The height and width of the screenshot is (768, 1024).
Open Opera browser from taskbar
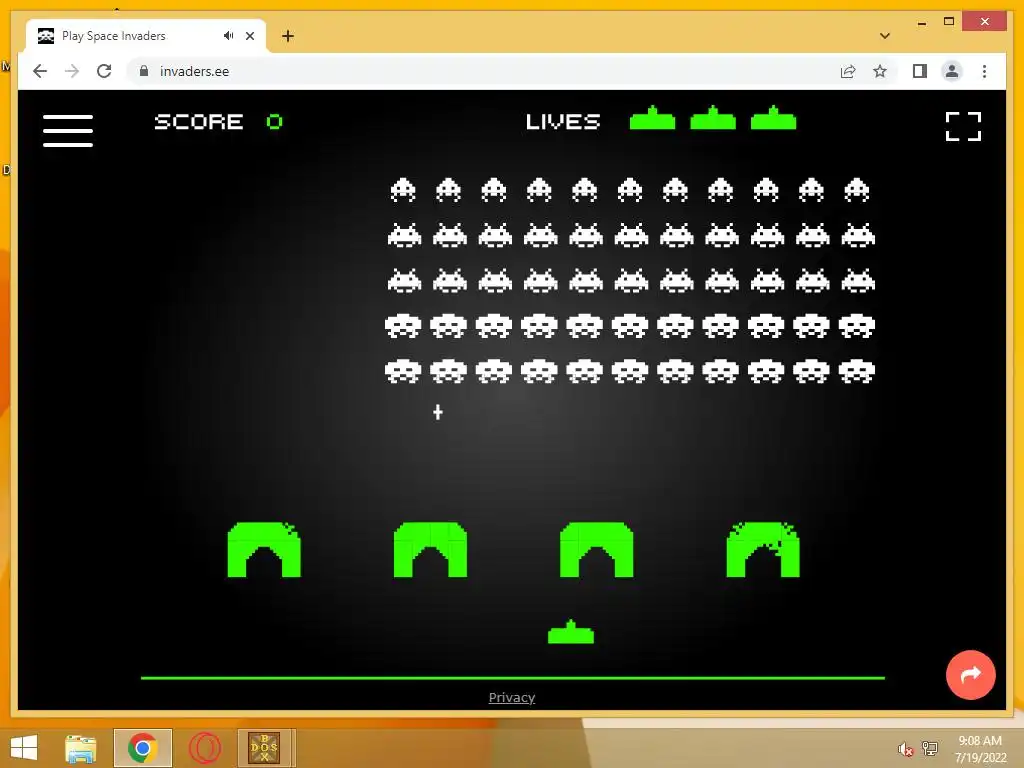(x=204, y=748)
